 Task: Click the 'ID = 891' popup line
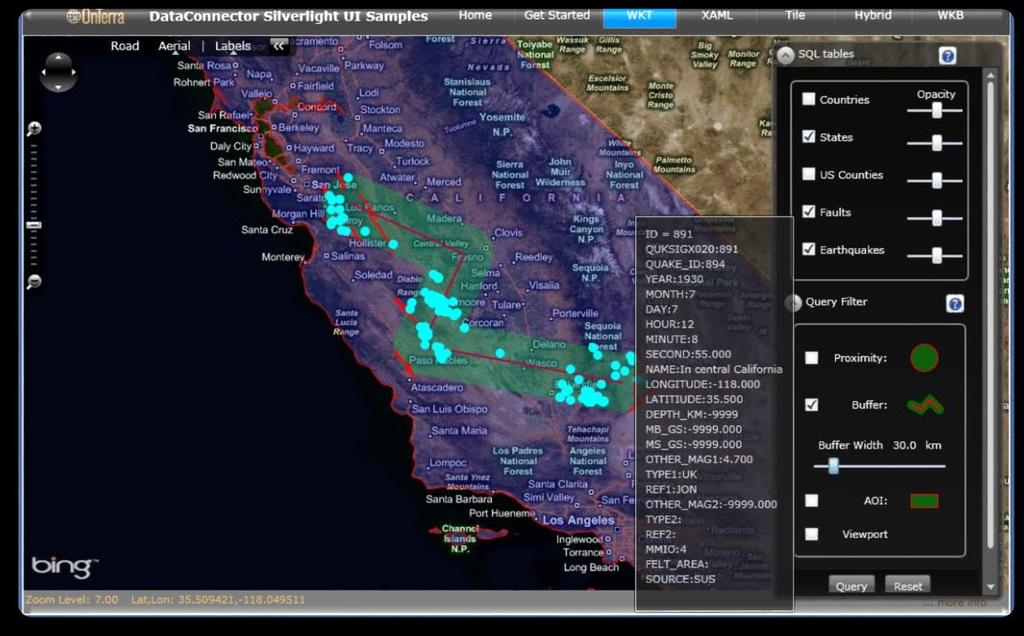tap(669, 234)
